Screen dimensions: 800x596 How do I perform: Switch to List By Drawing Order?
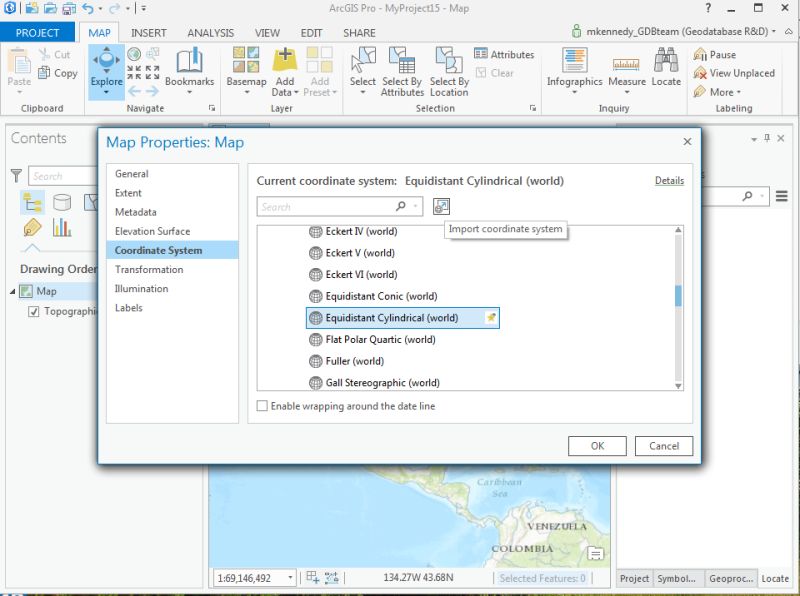pos(33,203)
